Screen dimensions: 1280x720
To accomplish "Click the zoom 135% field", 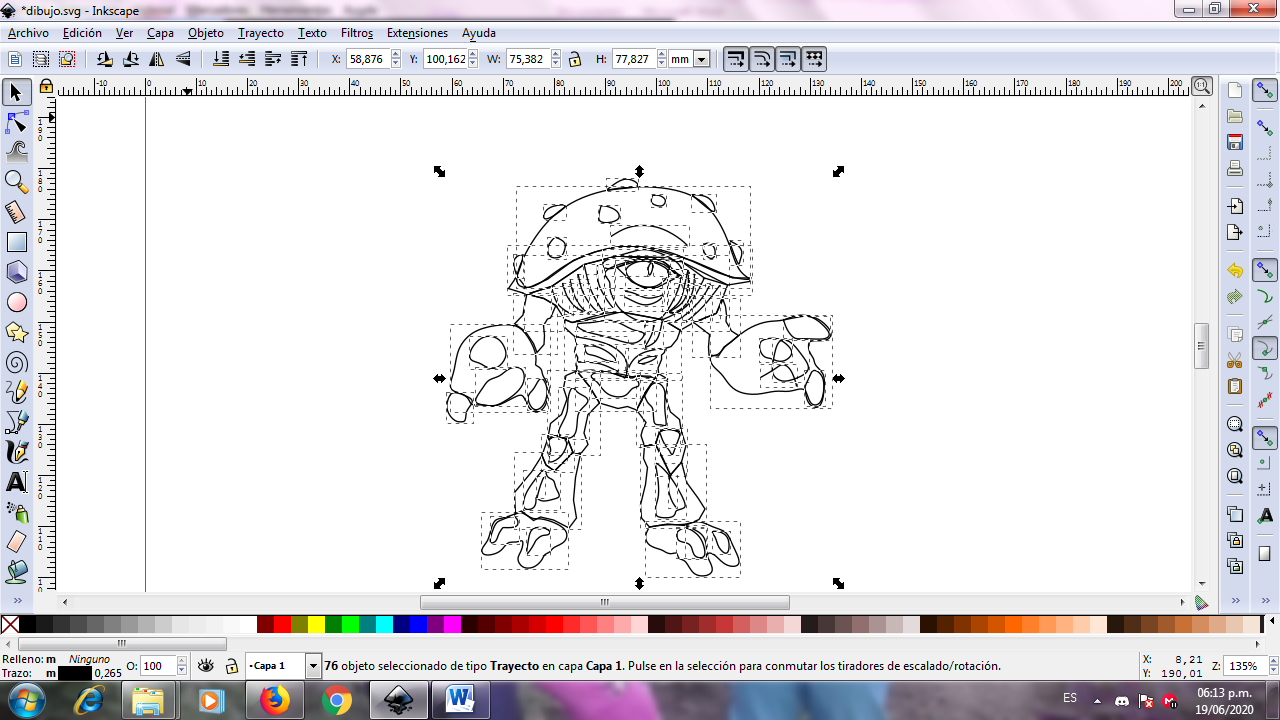I will [x=1245, y=666].
